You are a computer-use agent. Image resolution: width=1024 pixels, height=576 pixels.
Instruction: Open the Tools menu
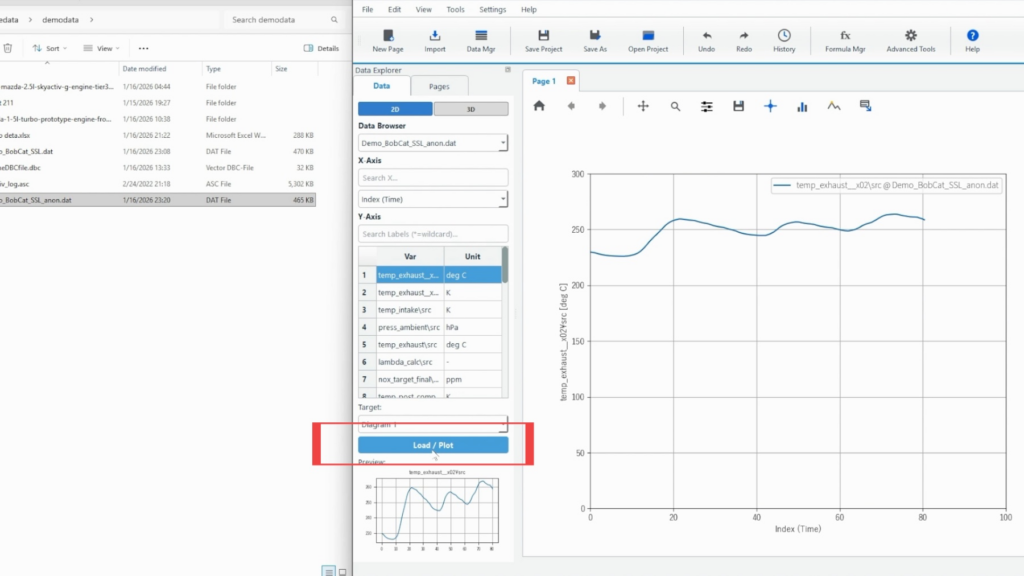point(455,9)
